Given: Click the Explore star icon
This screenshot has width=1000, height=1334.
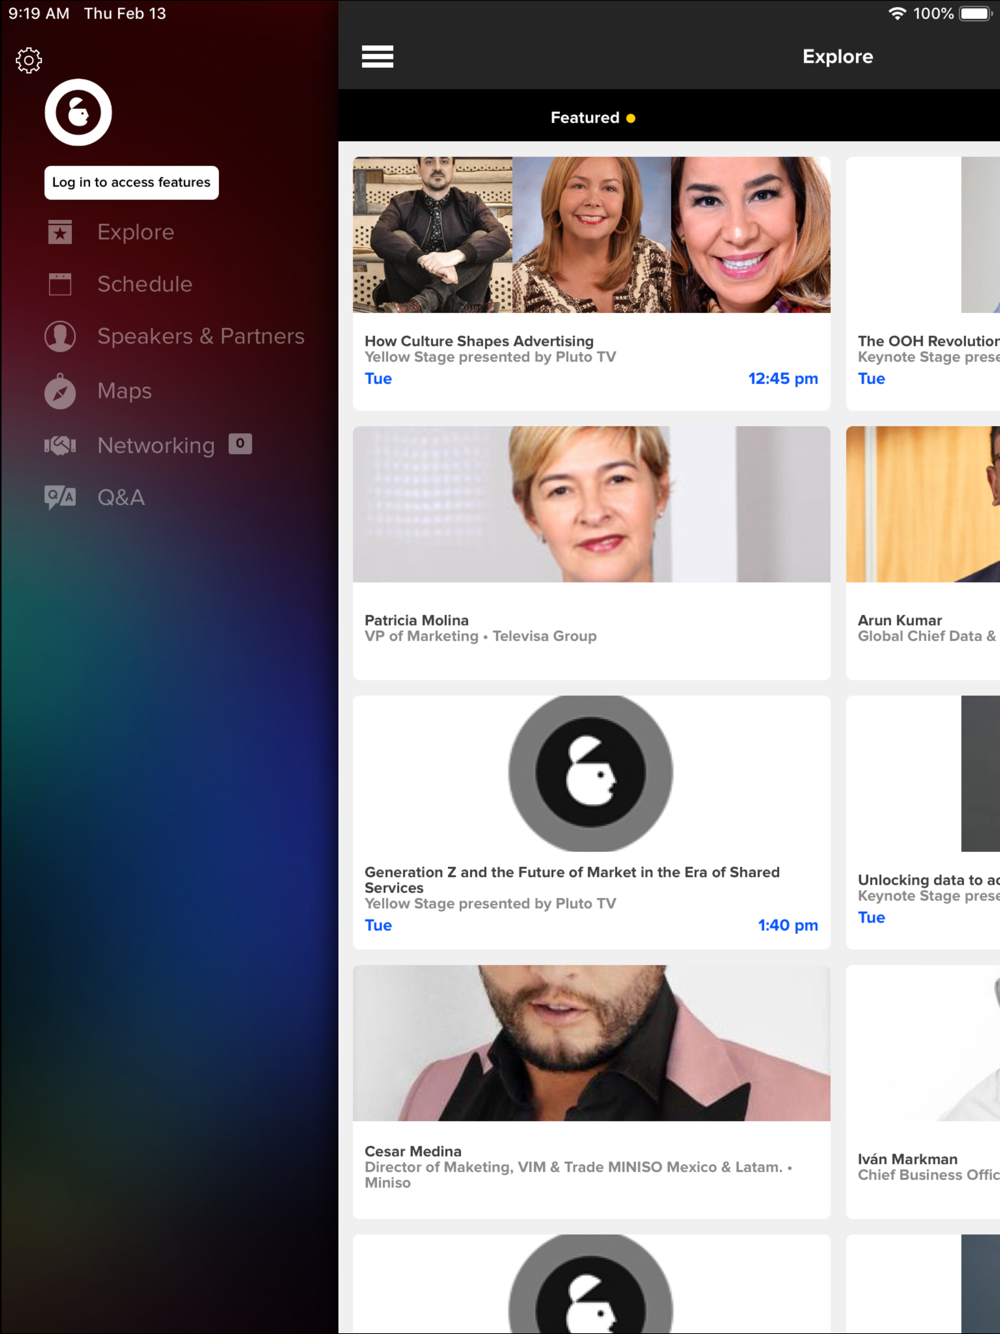Looking at the screenshot, I should (60, 232).
